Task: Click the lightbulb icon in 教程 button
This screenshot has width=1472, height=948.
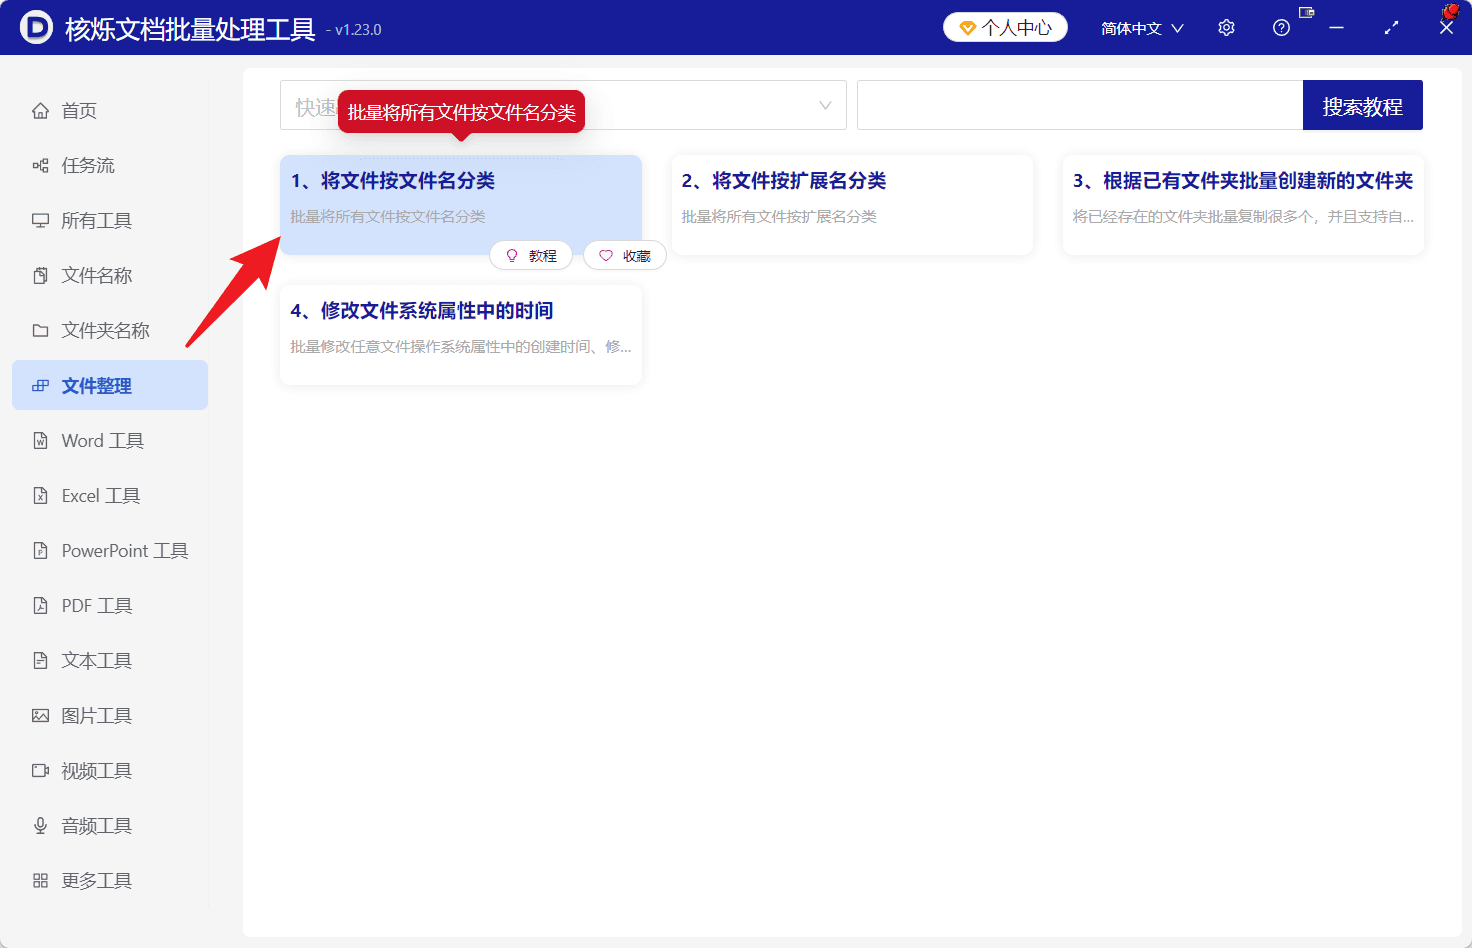Action: [x=512, y=256]
